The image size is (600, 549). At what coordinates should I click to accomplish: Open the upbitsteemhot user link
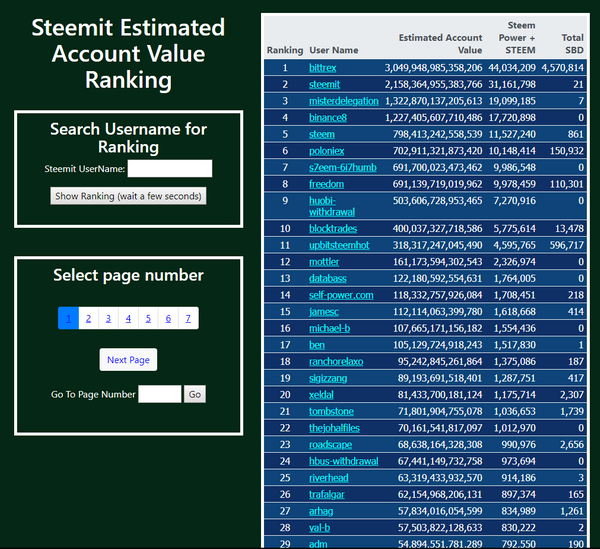[339, 245]
